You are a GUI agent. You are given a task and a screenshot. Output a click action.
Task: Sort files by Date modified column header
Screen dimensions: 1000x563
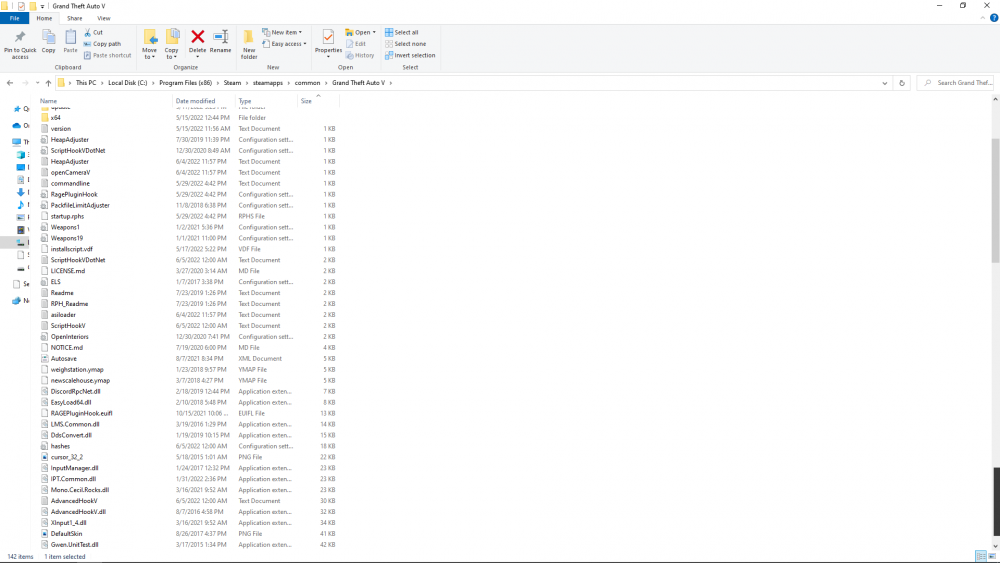[196, 101]
